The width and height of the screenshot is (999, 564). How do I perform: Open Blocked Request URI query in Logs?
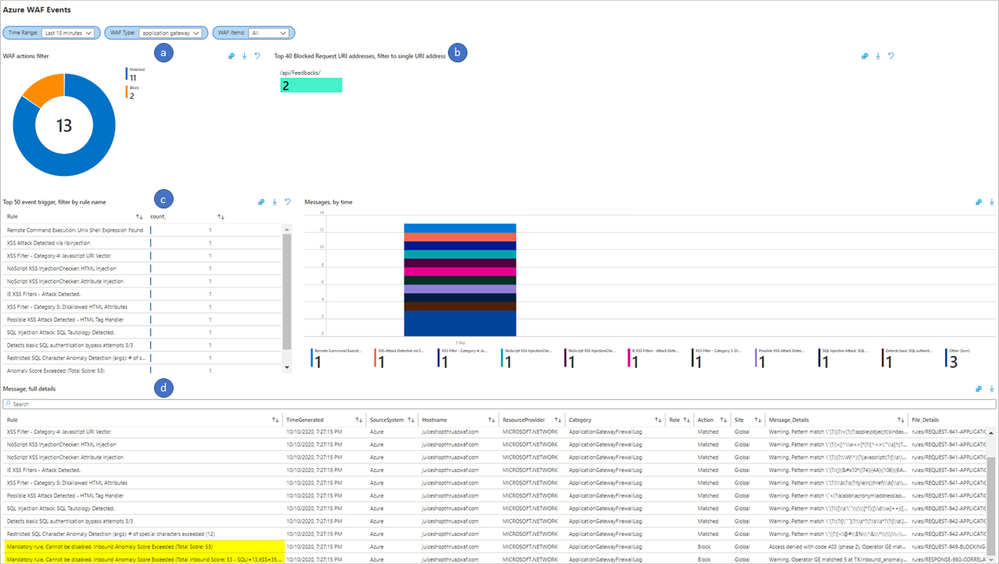865,56
